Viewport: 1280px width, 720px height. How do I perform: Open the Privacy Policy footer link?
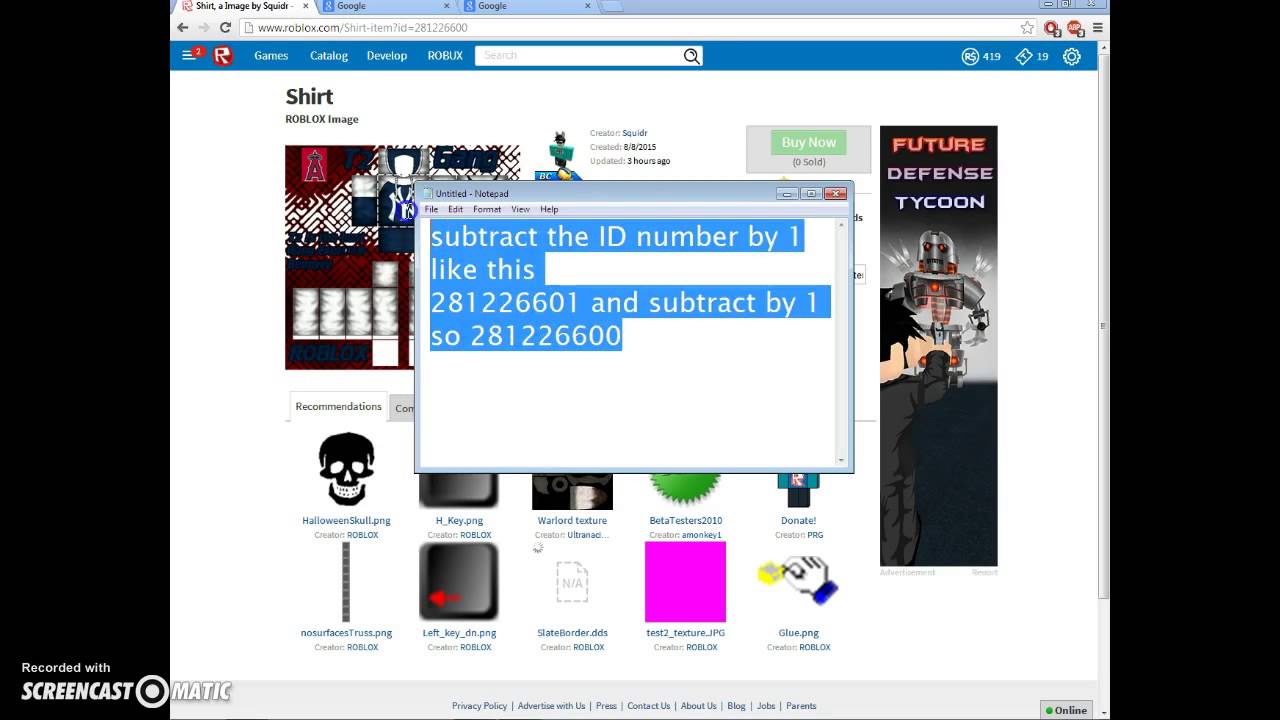(x=479, y=706)
